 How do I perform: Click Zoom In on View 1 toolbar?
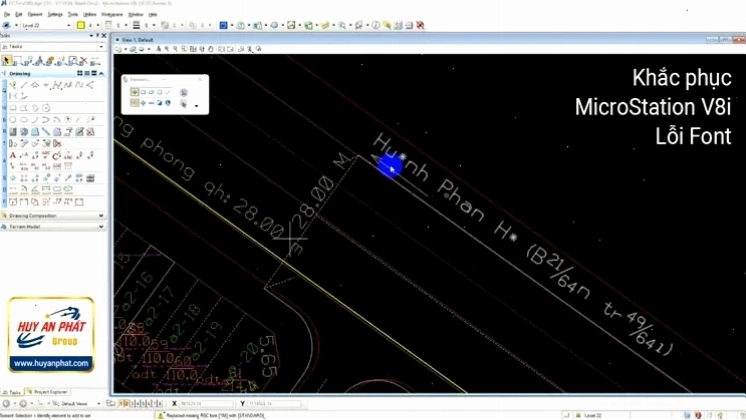click(167, 49)
